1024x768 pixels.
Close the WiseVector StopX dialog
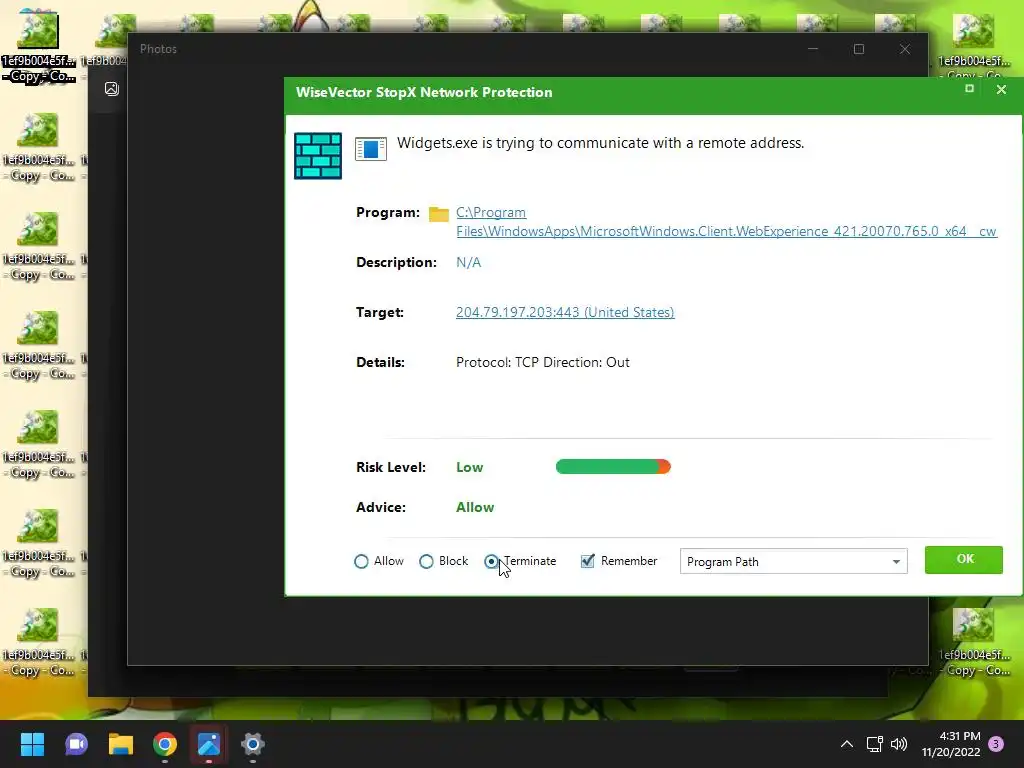[1001, 89]
